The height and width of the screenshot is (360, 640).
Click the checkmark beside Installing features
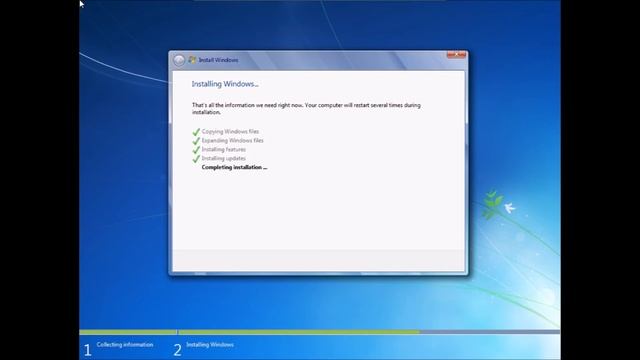(196, 150)
